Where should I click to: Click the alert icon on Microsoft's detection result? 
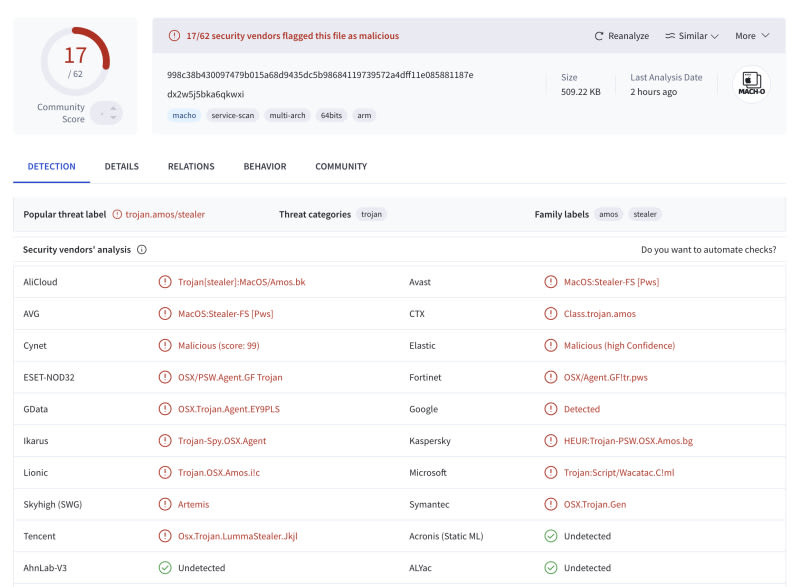[550, 473]
